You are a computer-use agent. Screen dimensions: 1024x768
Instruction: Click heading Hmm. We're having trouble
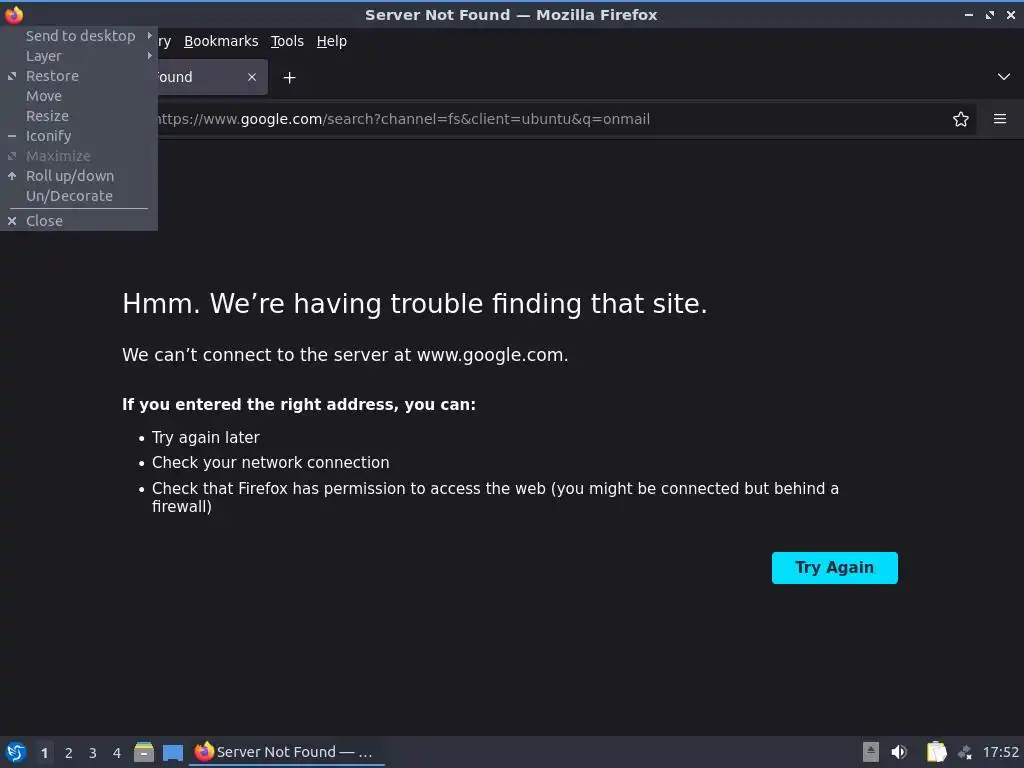click(415, 304)
